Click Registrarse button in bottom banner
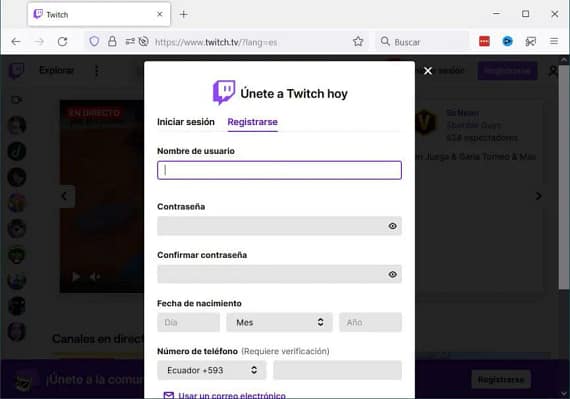570x399 pixels. 501,380
